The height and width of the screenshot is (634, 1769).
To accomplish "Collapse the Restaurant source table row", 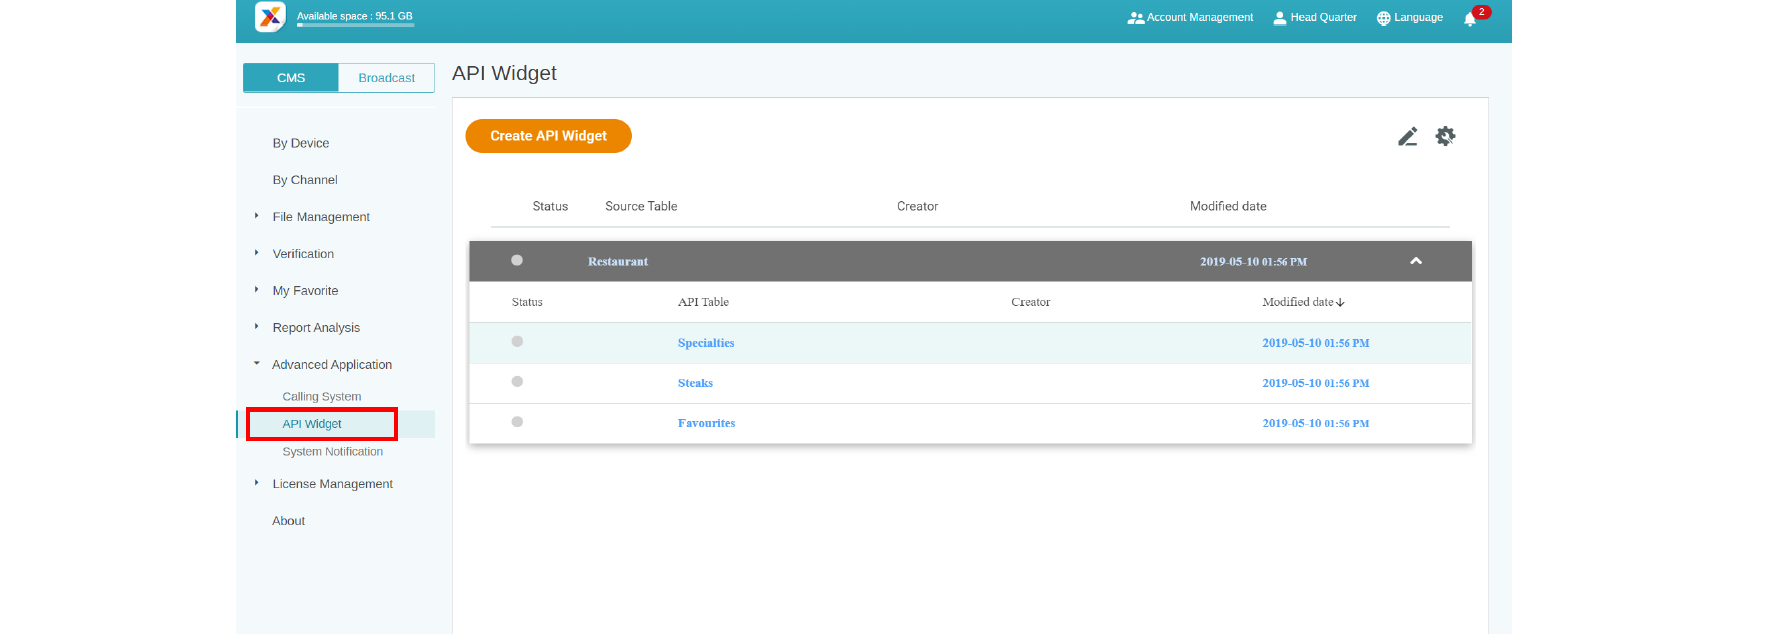I will pyautogui.click(x=1415, y=261).
